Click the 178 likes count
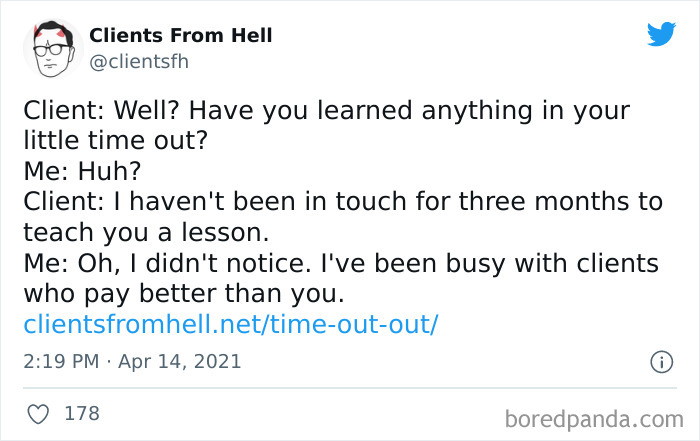This screenshot has width=700, height=441. tap(83, 412)
